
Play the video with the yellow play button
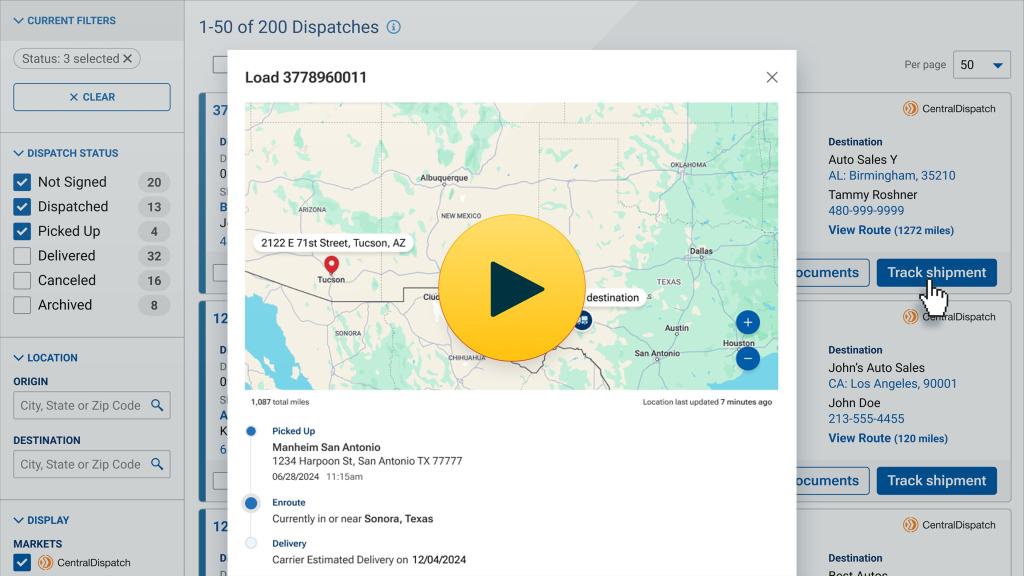pos(511,288)
